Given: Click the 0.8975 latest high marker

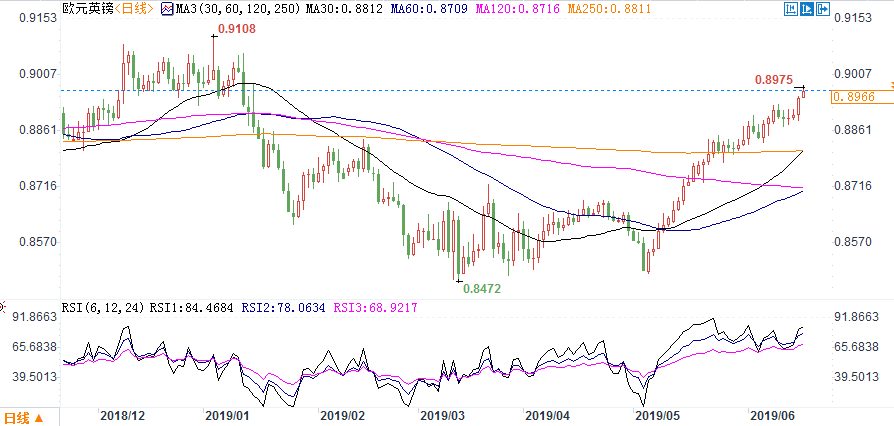Looking at the screenshot, I should (774, 79).
